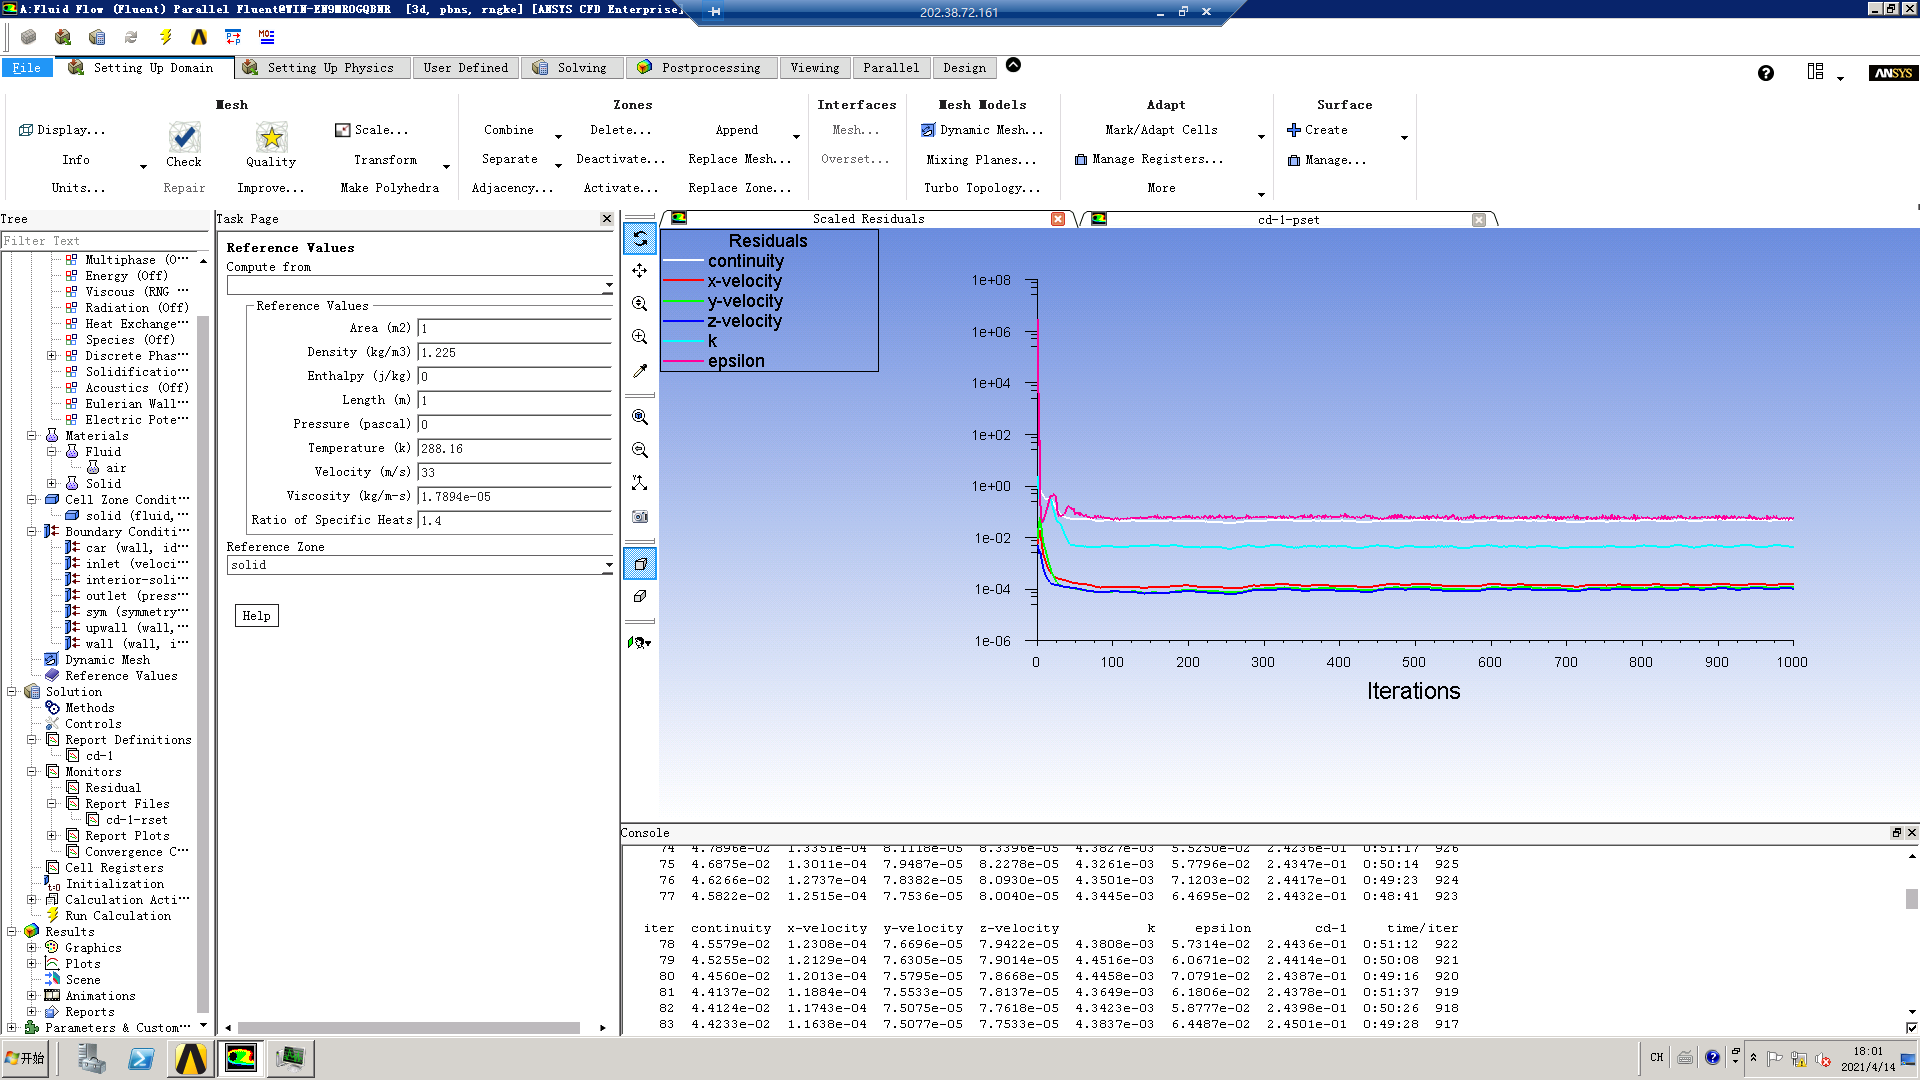Click the Manage Registers button

[x=1148, y=159]
